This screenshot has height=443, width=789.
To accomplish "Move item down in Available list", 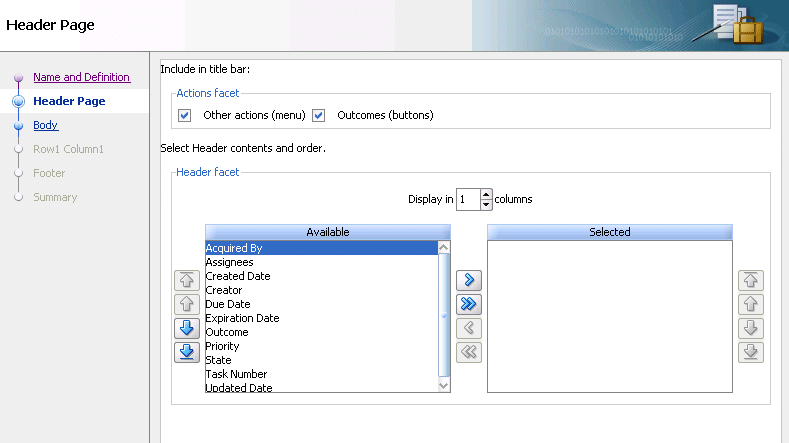I will (x=187, y=328).
